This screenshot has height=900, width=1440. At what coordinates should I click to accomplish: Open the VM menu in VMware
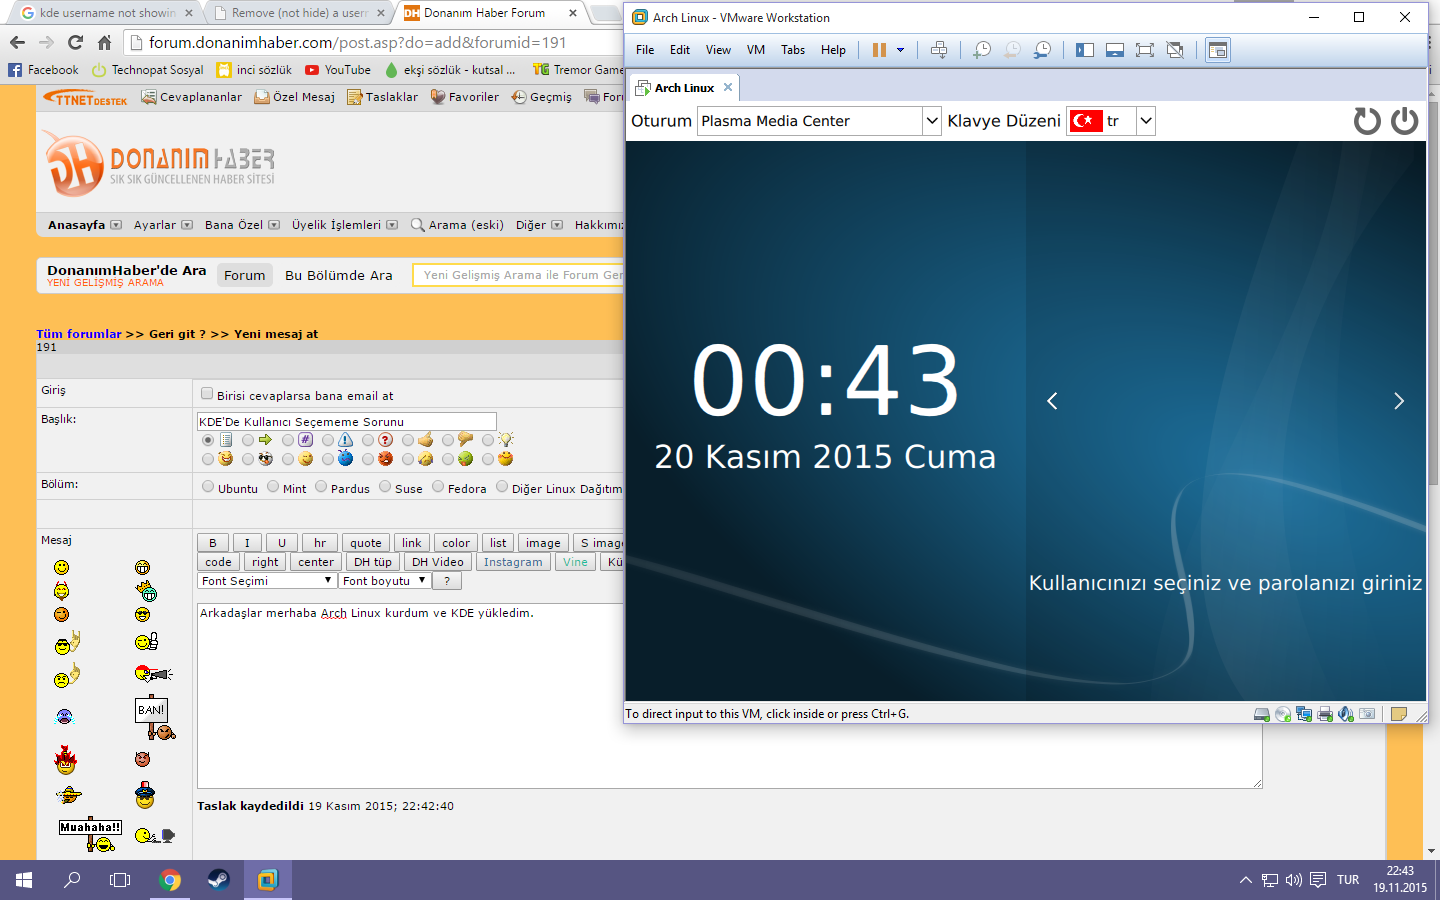point(755,50)
